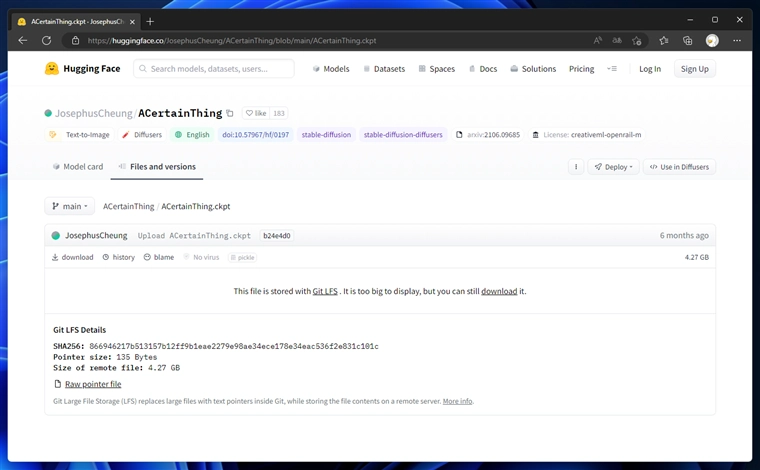
Task: Open ACertainThing folder breadcrumb
Action: click(x=128, y=206)
